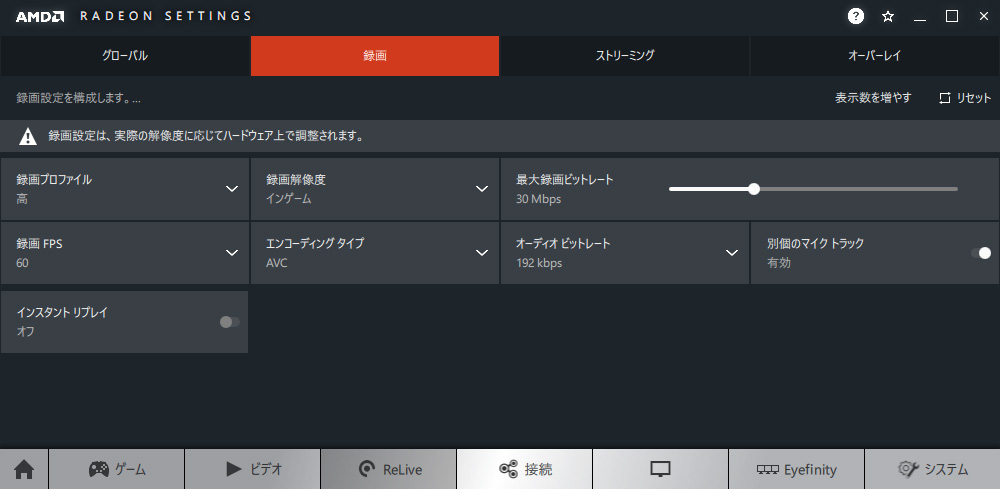Select the 録画 tab

(x=375, y=55)
